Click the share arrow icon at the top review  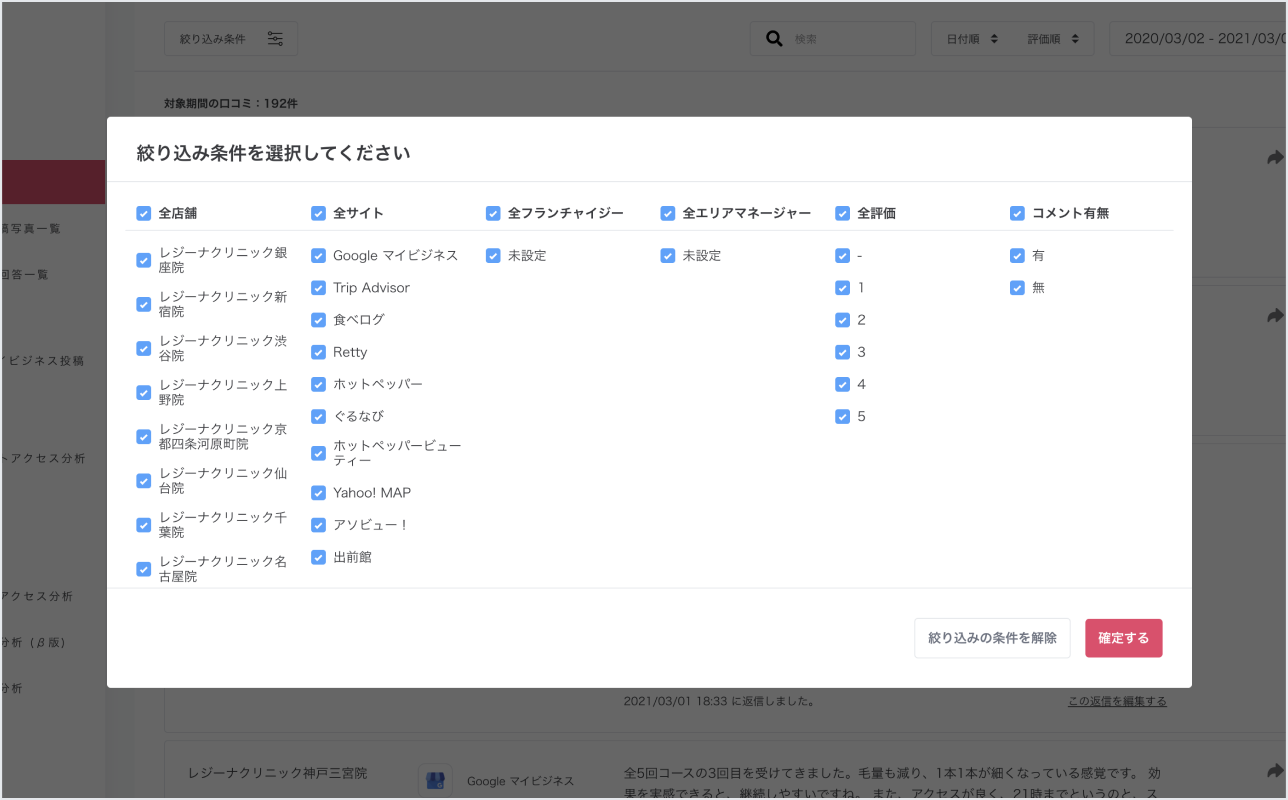click(x=1274, y=158)
